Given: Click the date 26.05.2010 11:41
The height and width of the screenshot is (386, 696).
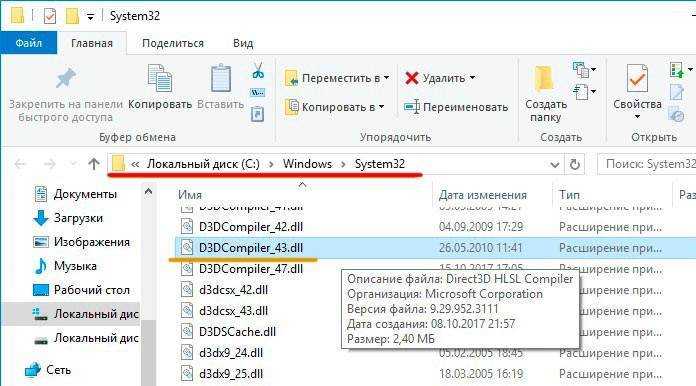Looking at the screenshot, I should click(x=481, y=248).
